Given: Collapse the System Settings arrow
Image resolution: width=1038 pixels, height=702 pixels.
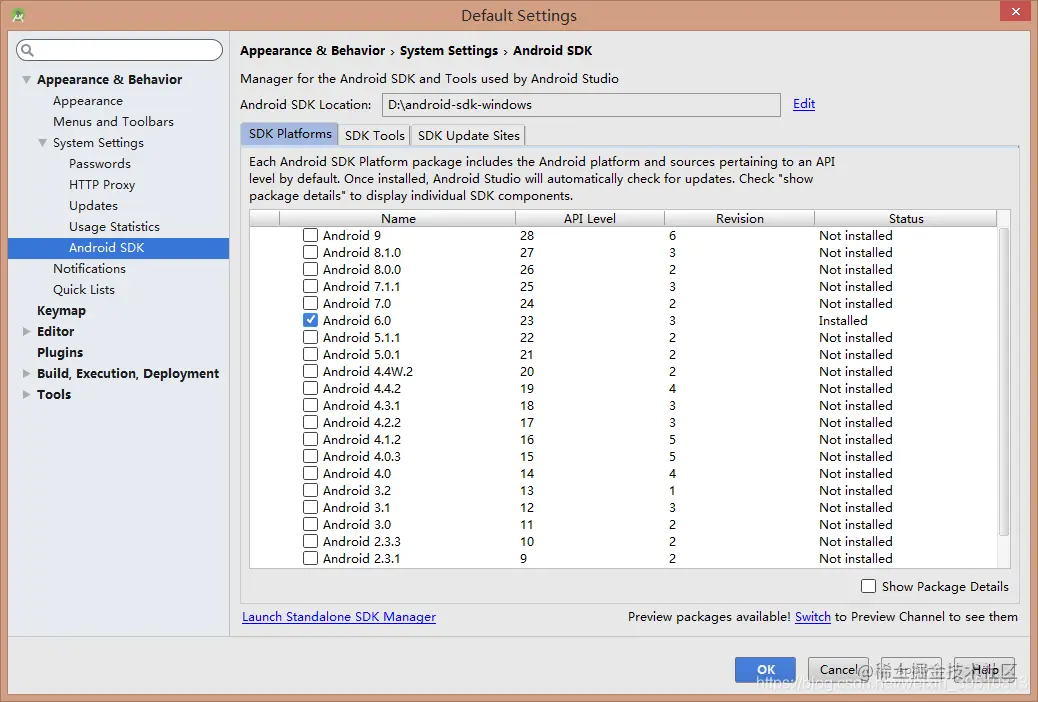Looking at the screenshot, I should coord(42,142).
